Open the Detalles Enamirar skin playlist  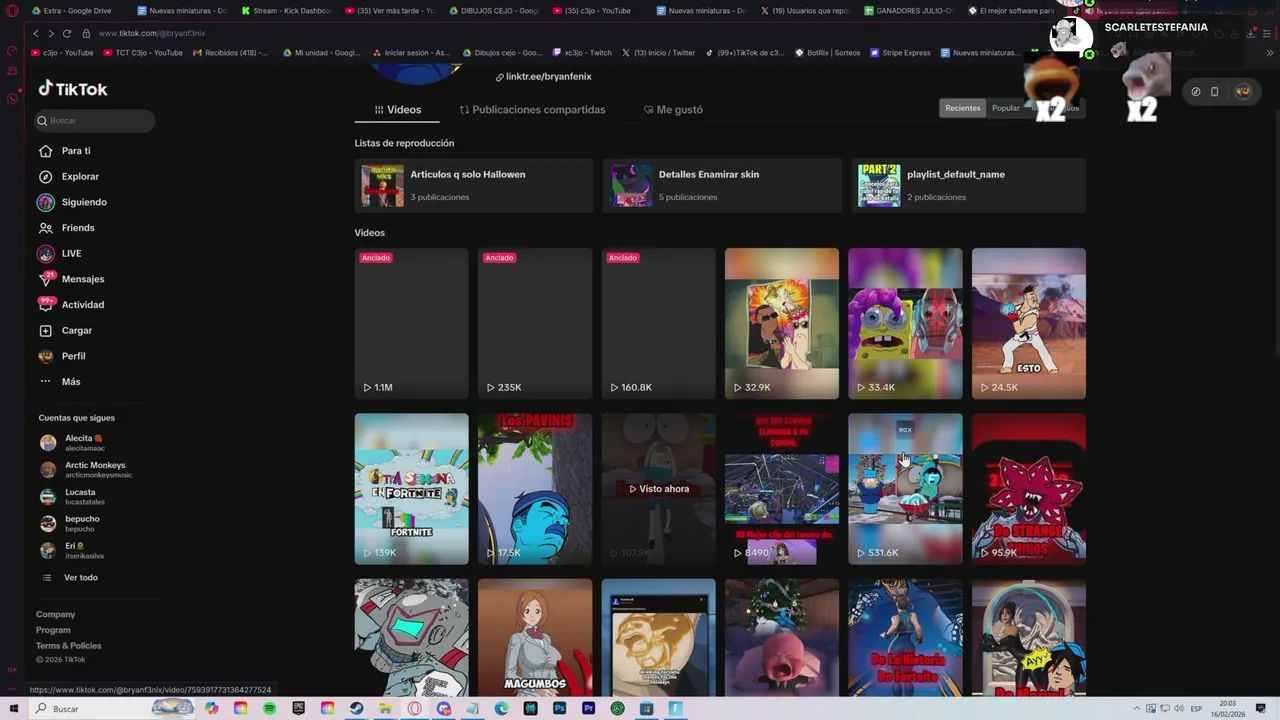click(x=722, y=185)
